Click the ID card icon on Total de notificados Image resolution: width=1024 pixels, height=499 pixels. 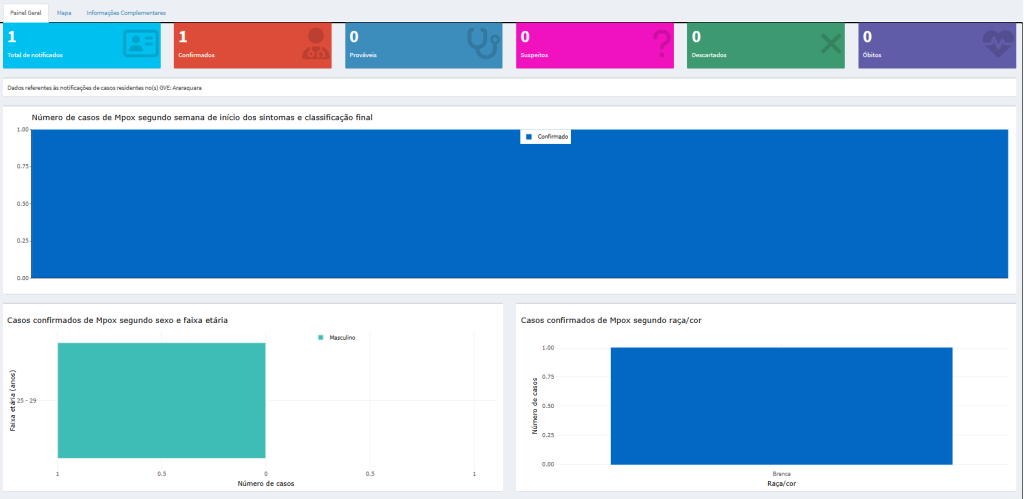coord(139,45)
